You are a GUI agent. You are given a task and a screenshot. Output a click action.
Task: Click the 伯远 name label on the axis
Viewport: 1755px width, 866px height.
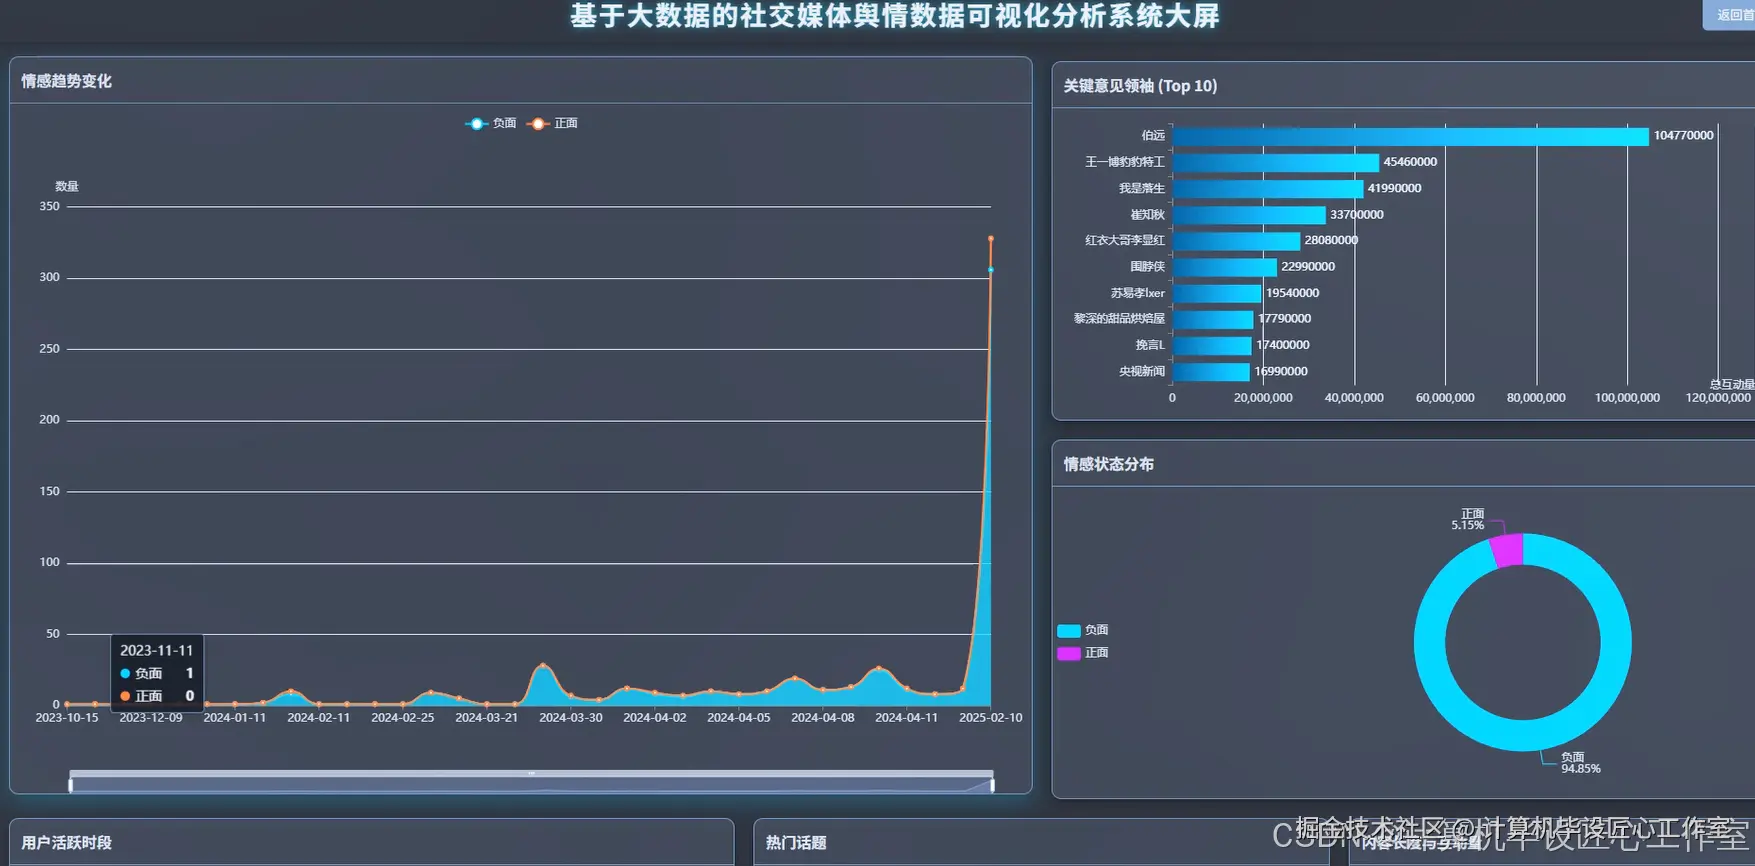point(1153,136)
